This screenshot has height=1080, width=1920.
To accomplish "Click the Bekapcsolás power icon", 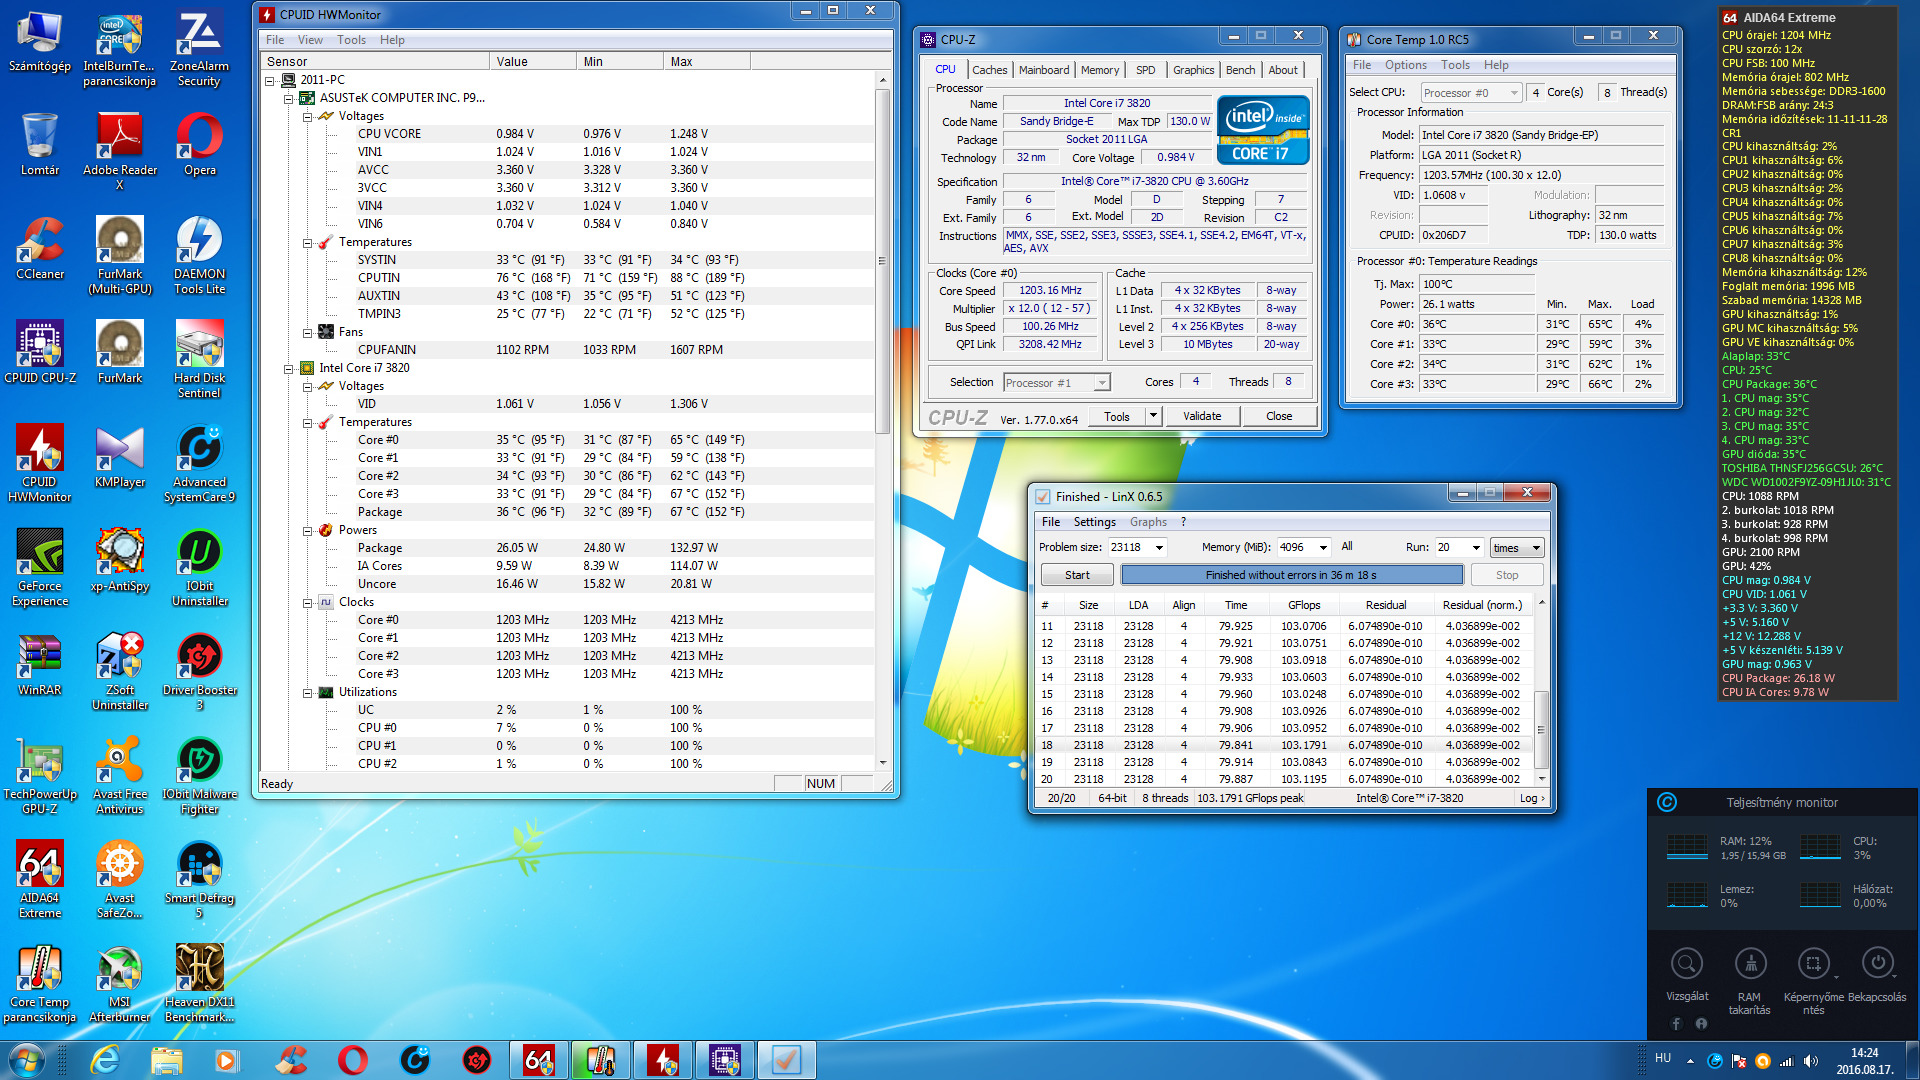I will click(1877, 964).
